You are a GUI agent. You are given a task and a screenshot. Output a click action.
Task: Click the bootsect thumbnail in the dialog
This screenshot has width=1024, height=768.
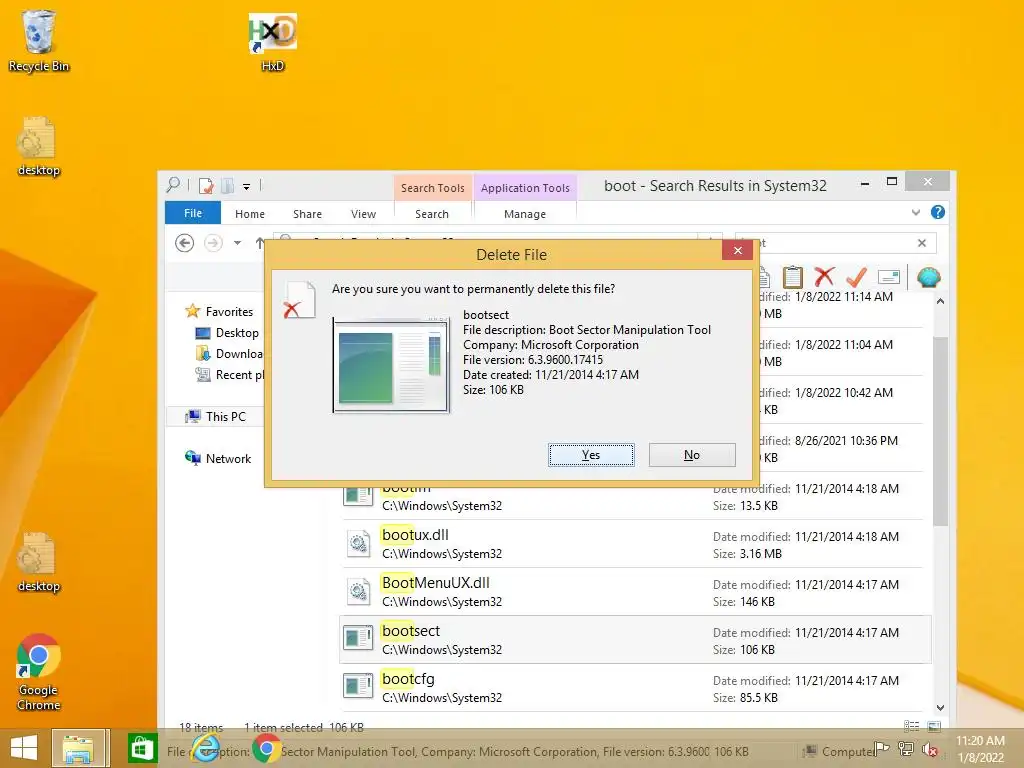point(391,365)
